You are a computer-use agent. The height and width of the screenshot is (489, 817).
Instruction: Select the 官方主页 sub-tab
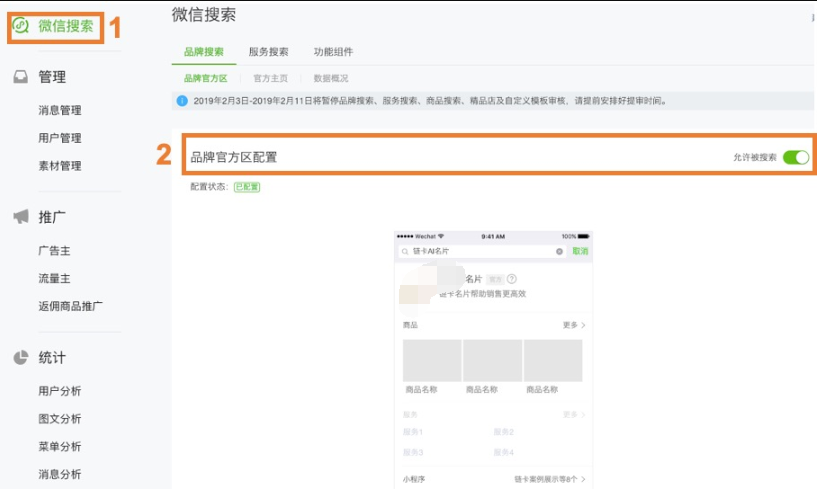270,78
